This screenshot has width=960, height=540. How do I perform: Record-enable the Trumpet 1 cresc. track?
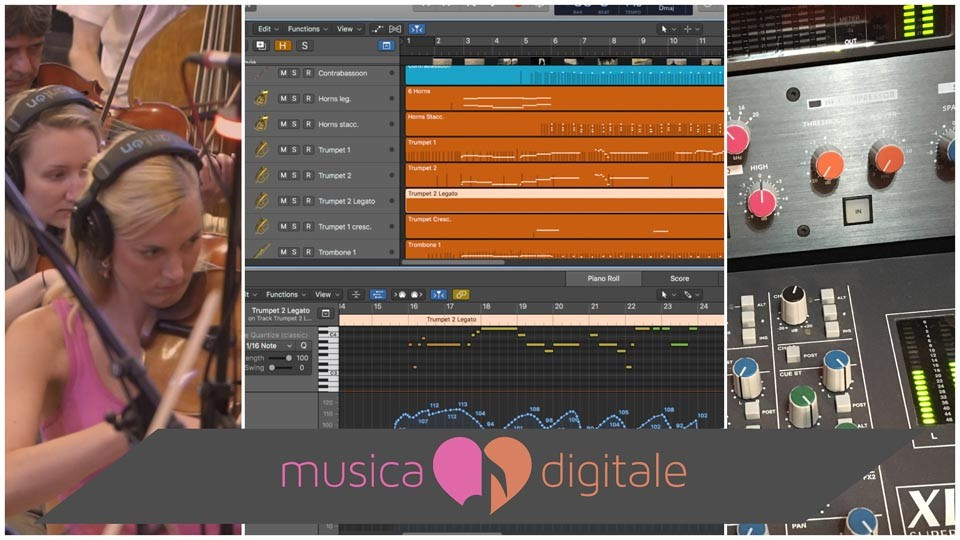pos(308,226)
